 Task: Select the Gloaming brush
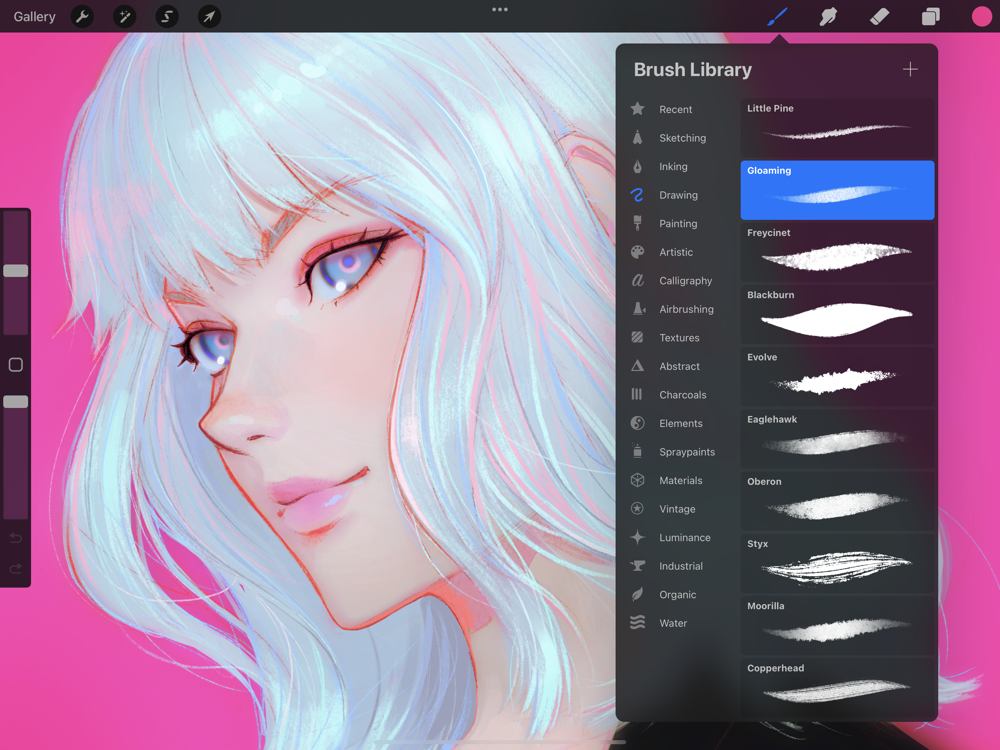tap(837, 190)
